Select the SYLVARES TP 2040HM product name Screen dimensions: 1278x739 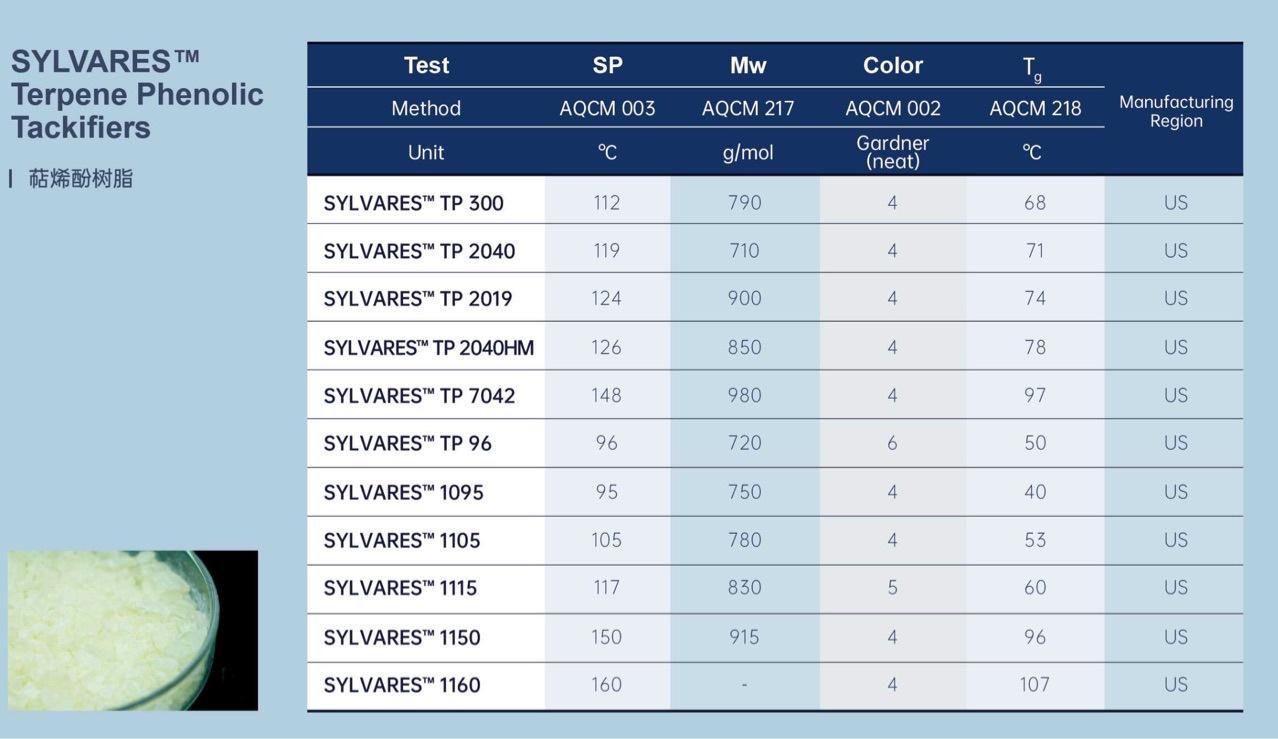click(x=428, y=348)
